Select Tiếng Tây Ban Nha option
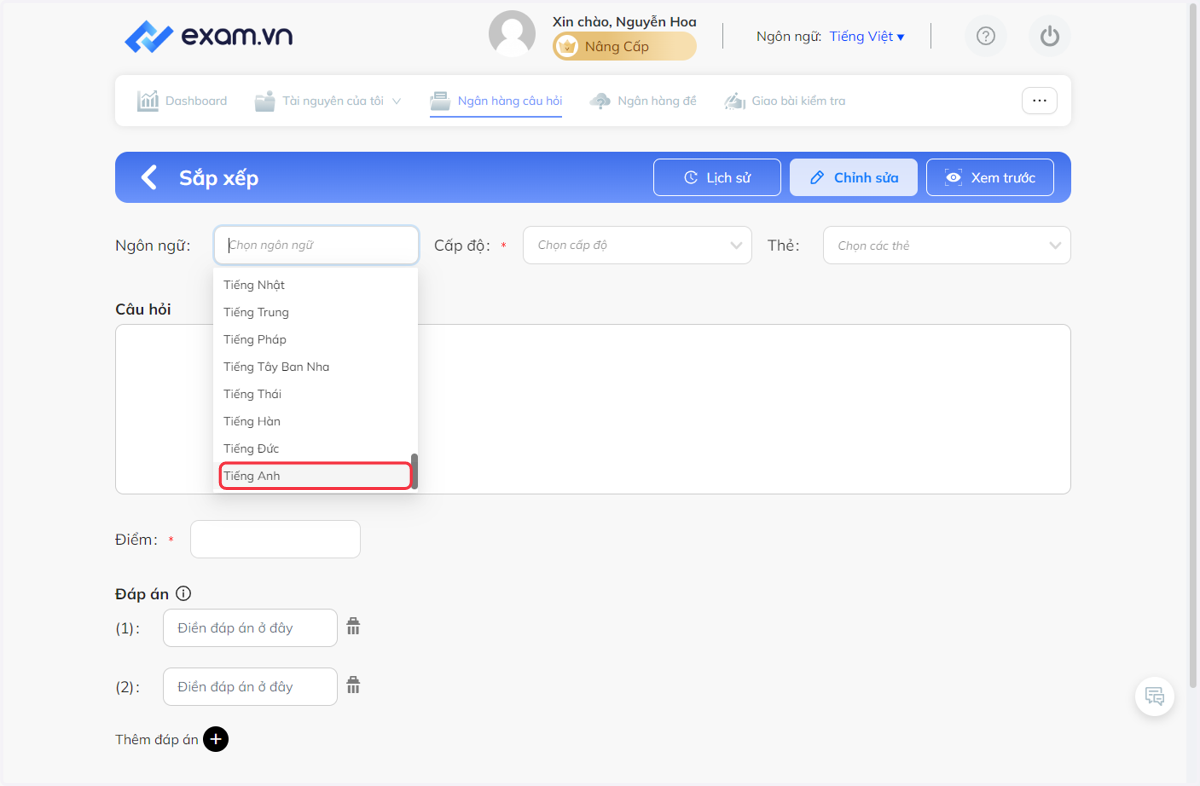The height and width of the screenshot is (786, 1200). click(x=315, y=367)
